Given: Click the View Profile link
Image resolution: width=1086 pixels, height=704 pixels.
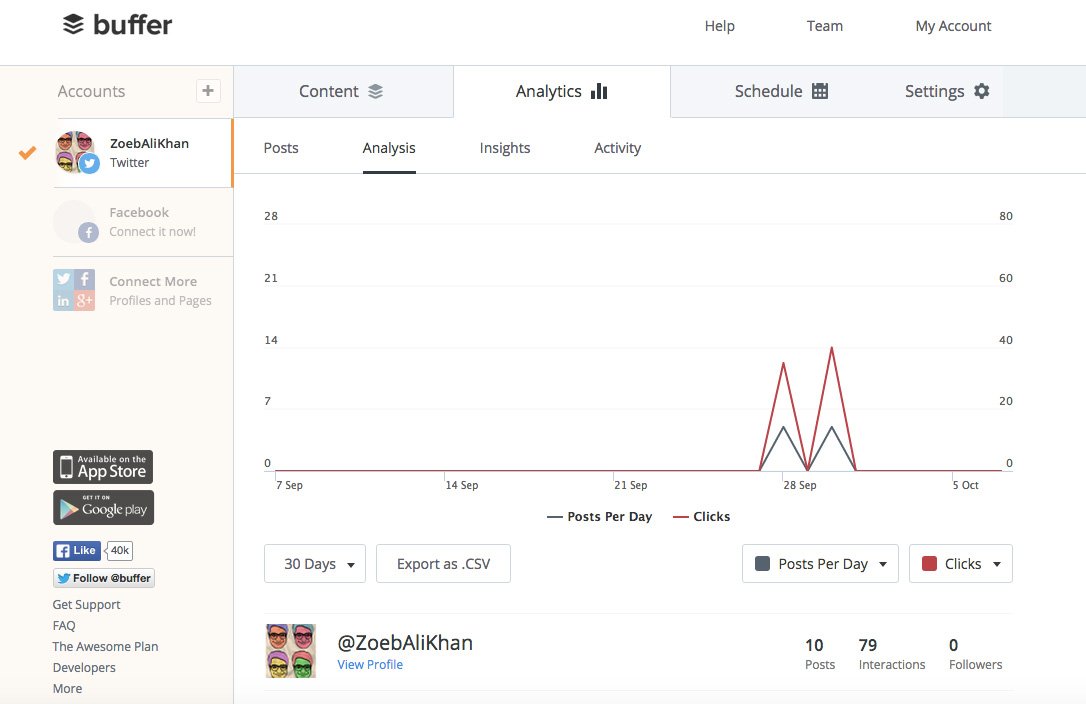Looking at the screenshot, I should point(370,664).
